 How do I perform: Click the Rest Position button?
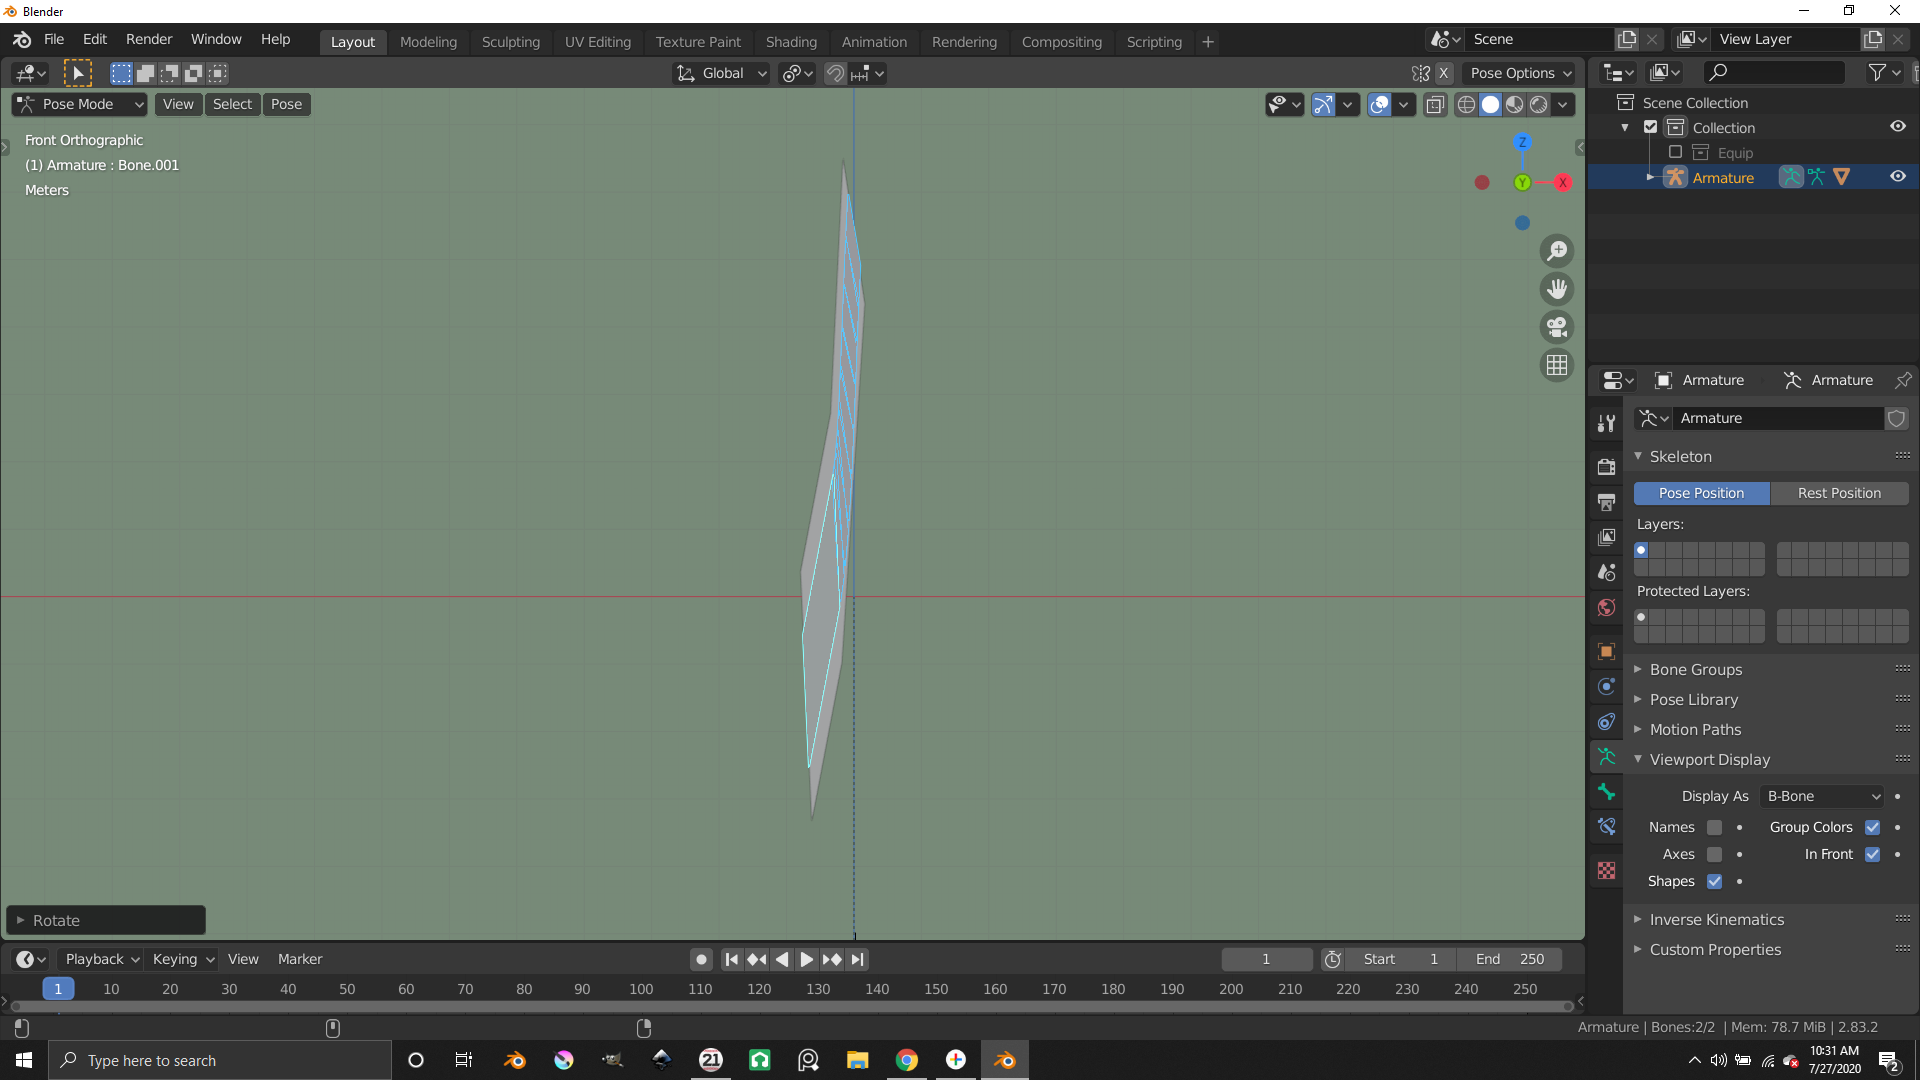tap(1838, 493)
